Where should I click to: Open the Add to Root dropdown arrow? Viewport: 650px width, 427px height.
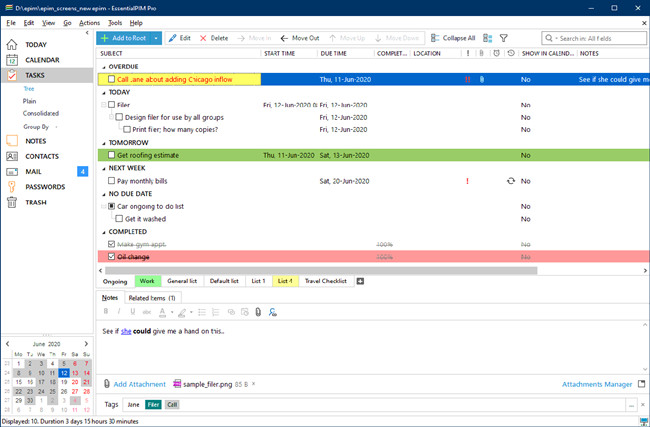tap(156, 38)
